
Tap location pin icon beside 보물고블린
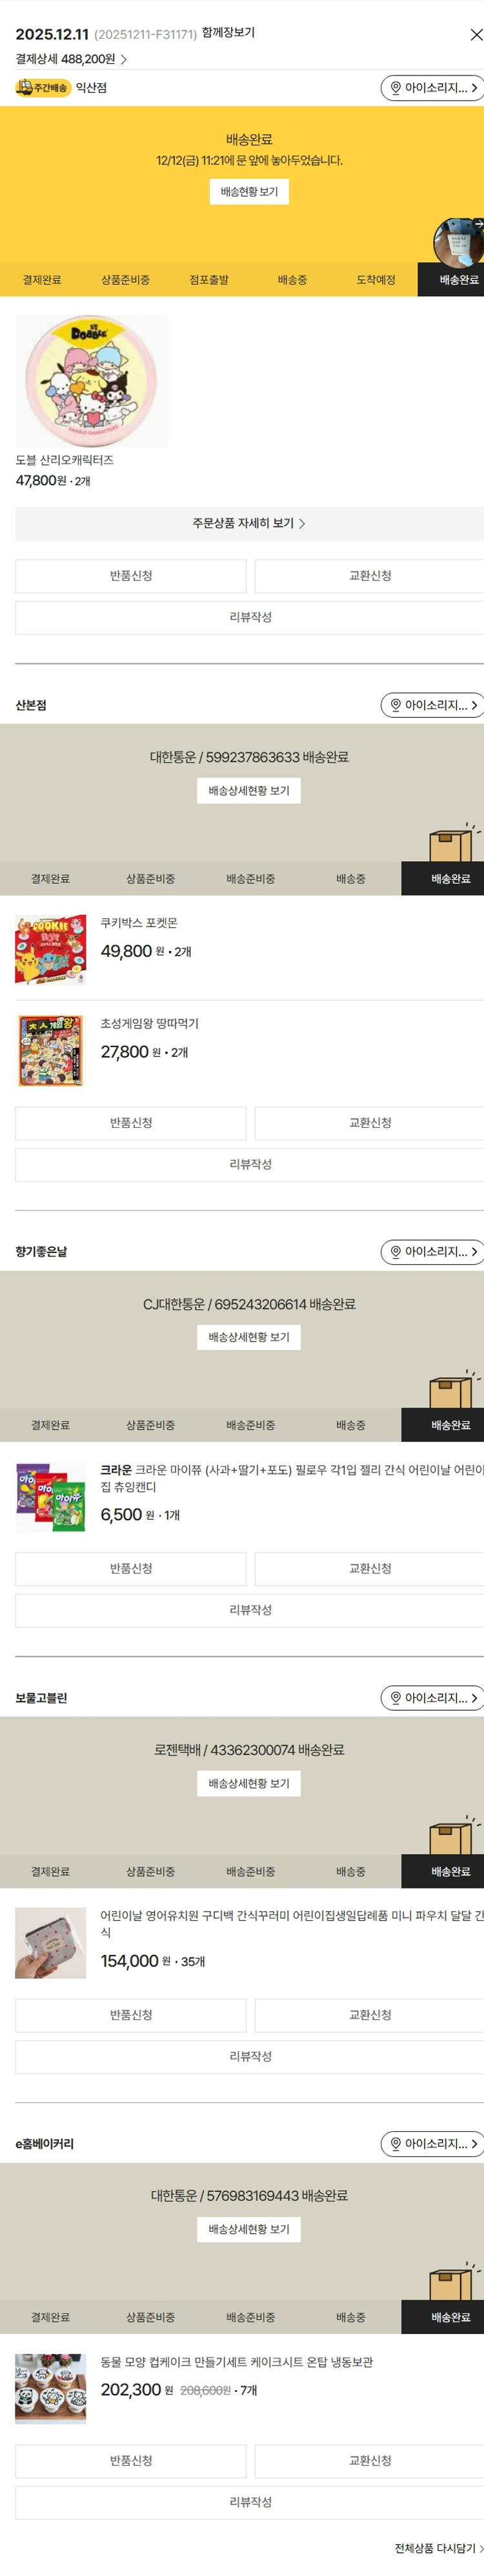(396, 1698)
